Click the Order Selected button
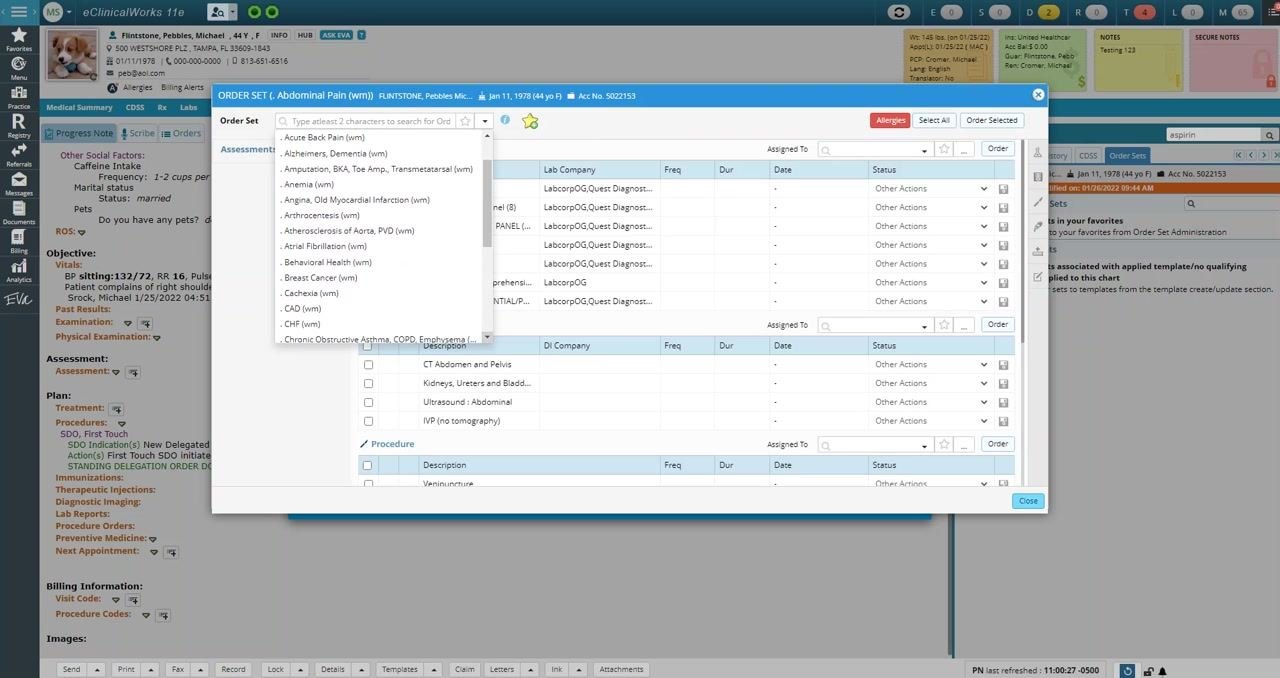 tap(991, 120)
